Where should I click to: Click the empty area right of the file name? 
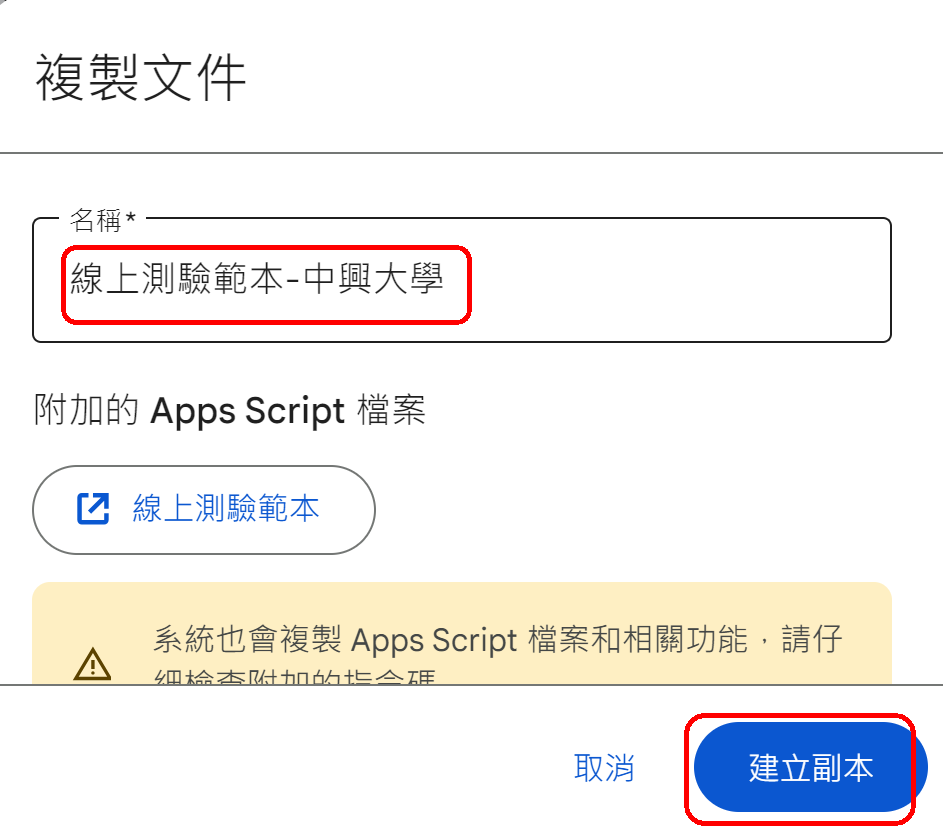680,280
